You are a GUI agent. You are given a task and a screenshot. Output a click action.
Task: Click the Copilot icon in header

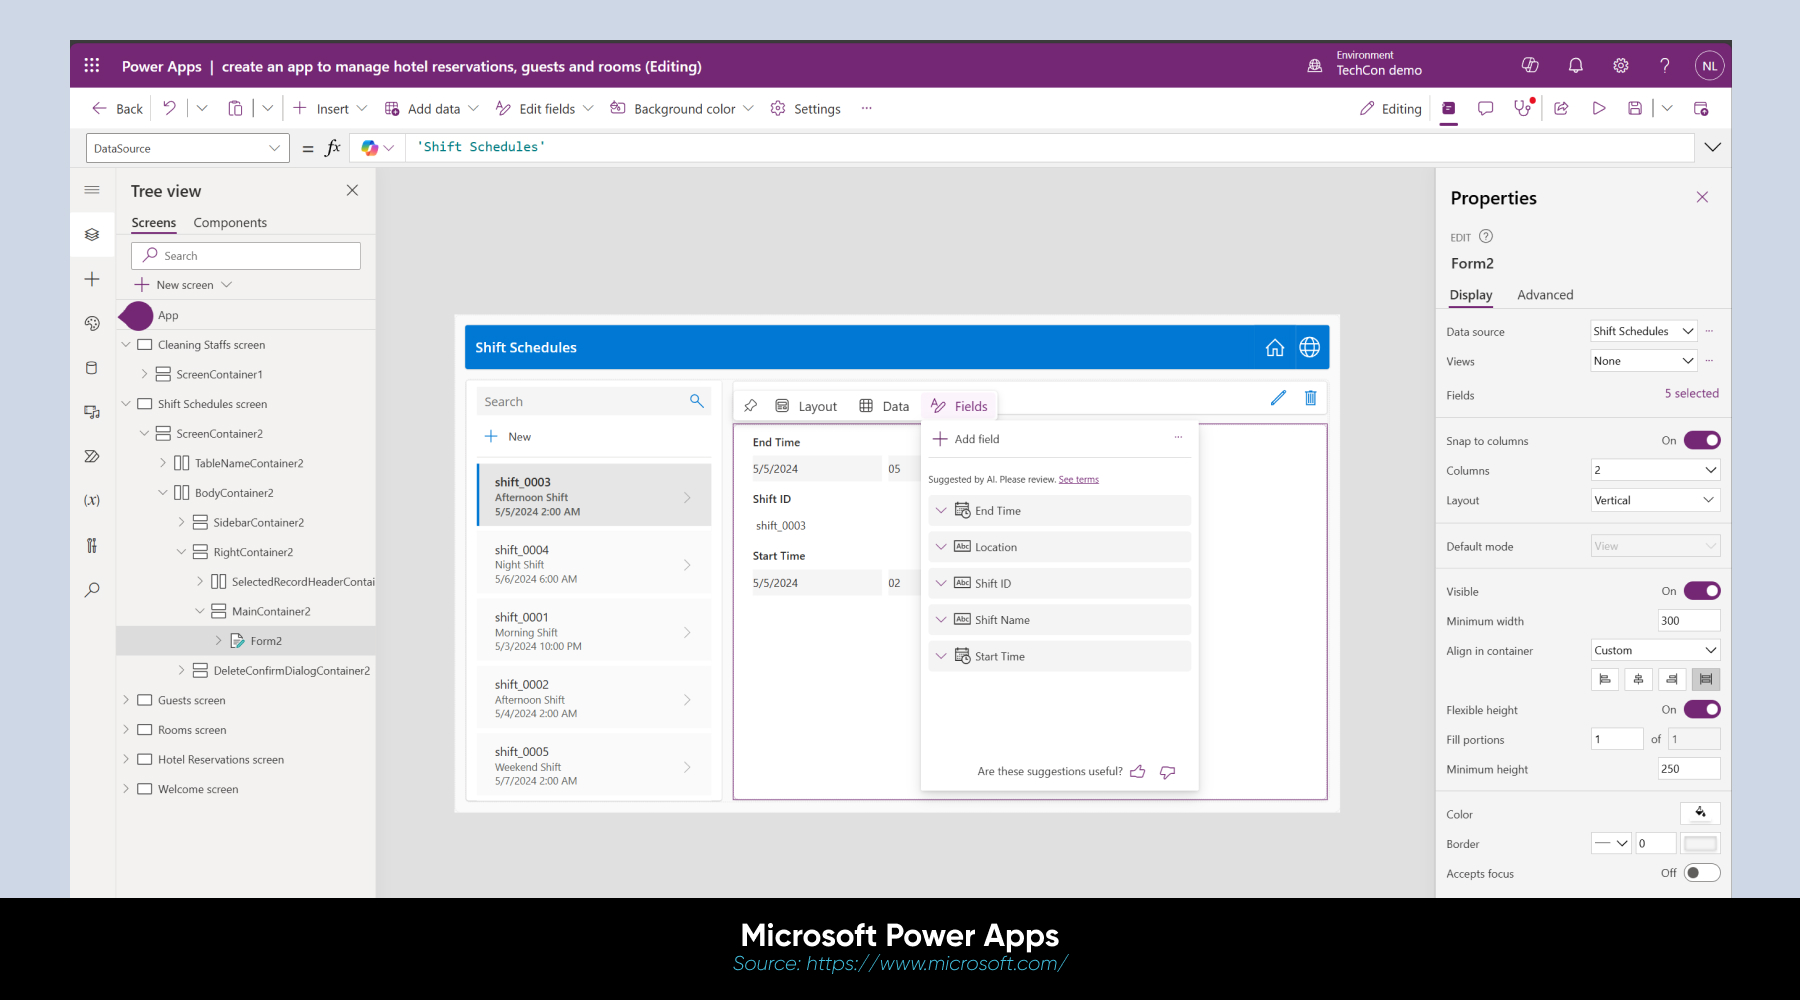click(1530, 65)
